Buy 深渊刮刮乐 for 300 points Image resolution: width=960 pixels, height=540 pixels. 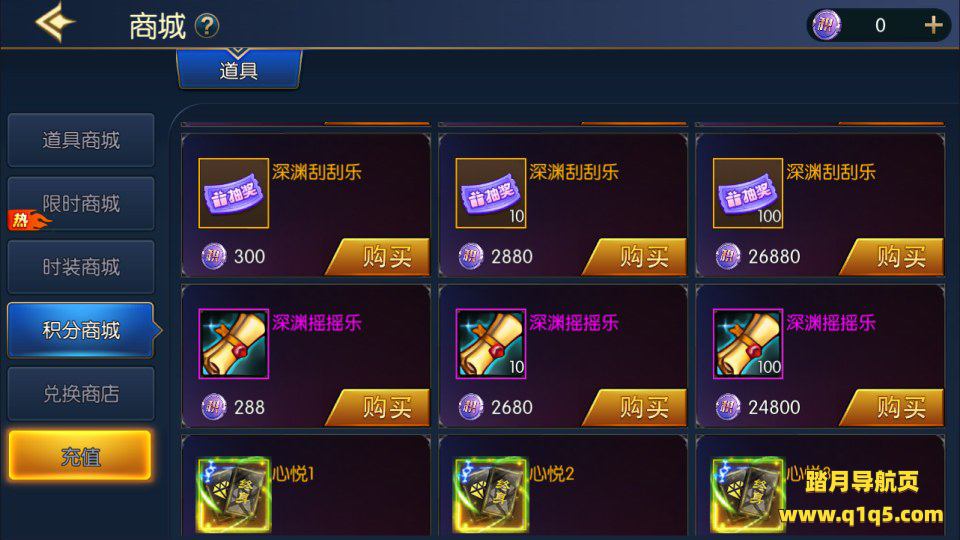[378, 257]
